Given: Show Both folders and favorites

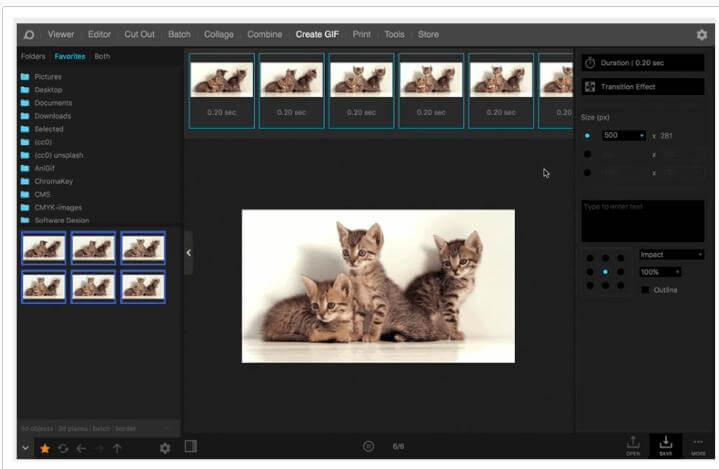Looking at the screenshot, I should 102,56.
